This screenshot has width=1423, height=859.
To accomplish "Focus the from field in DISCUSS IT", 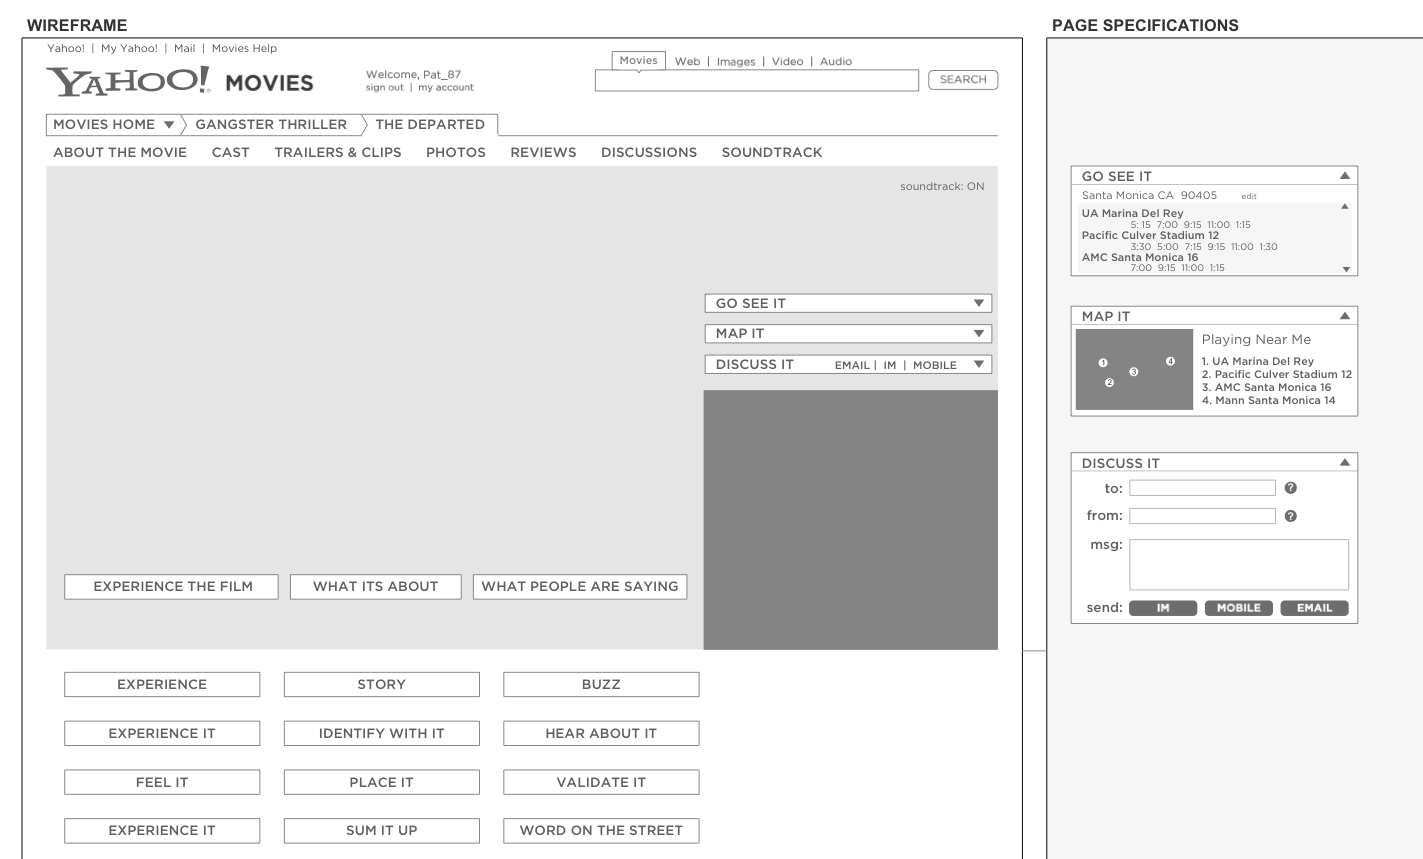I will (x=1203, y=516).
